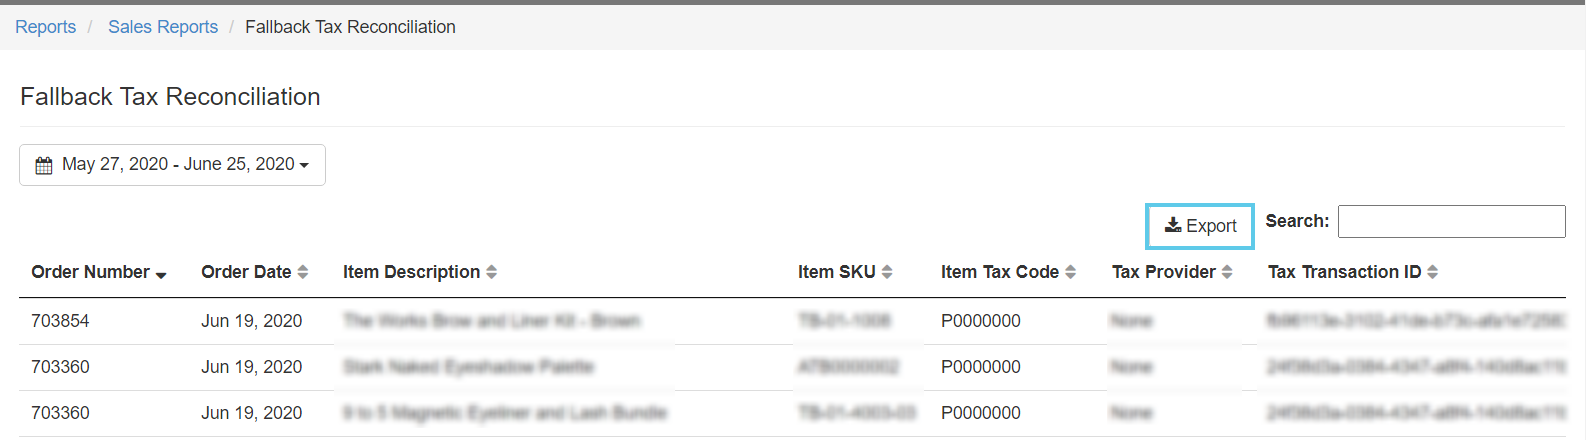Click Order Date sort arrows icon
This screenshot has height=440, width=1586.
pyautogui.click(x=303, y=272)
